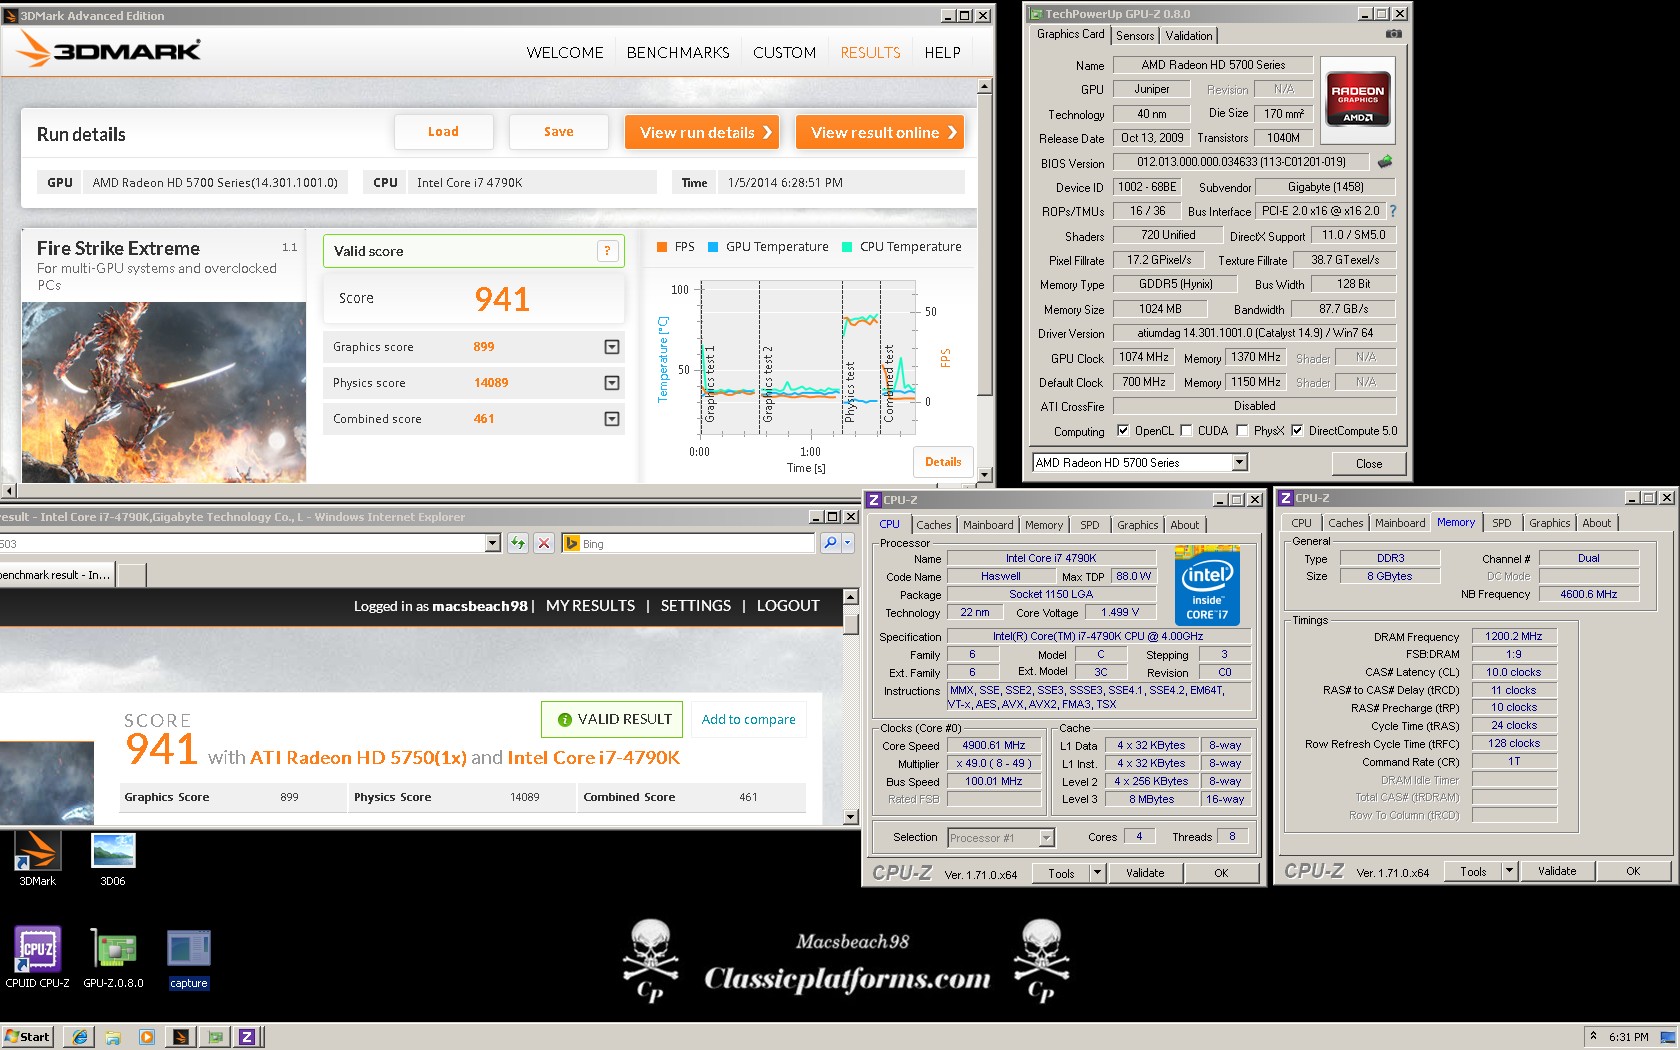Toggle the DirectCompute 5.0 checkbox
The image size is (1680, 1050).
1297,431
